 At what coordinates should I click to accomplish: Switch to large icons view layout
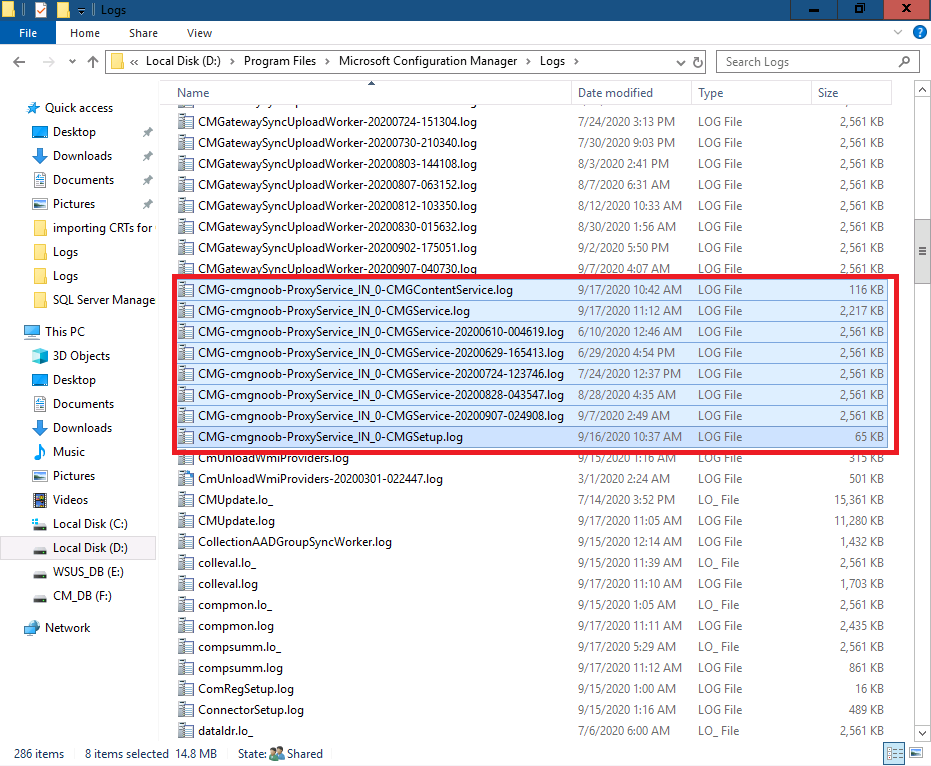click(x=916, y=754)
